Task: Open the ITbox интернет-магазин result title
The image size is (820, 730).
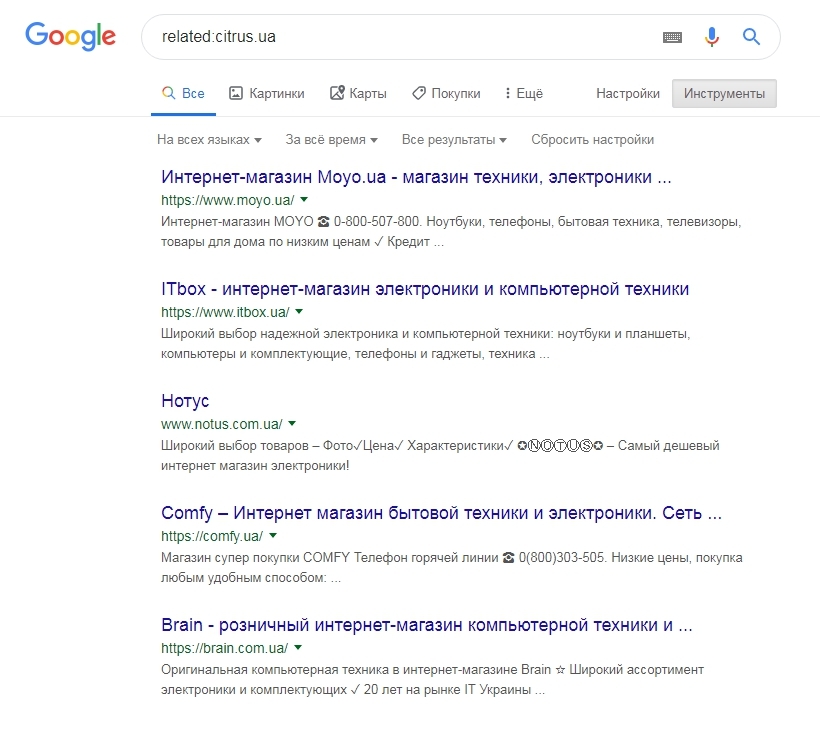Action: tap(425, 289)
